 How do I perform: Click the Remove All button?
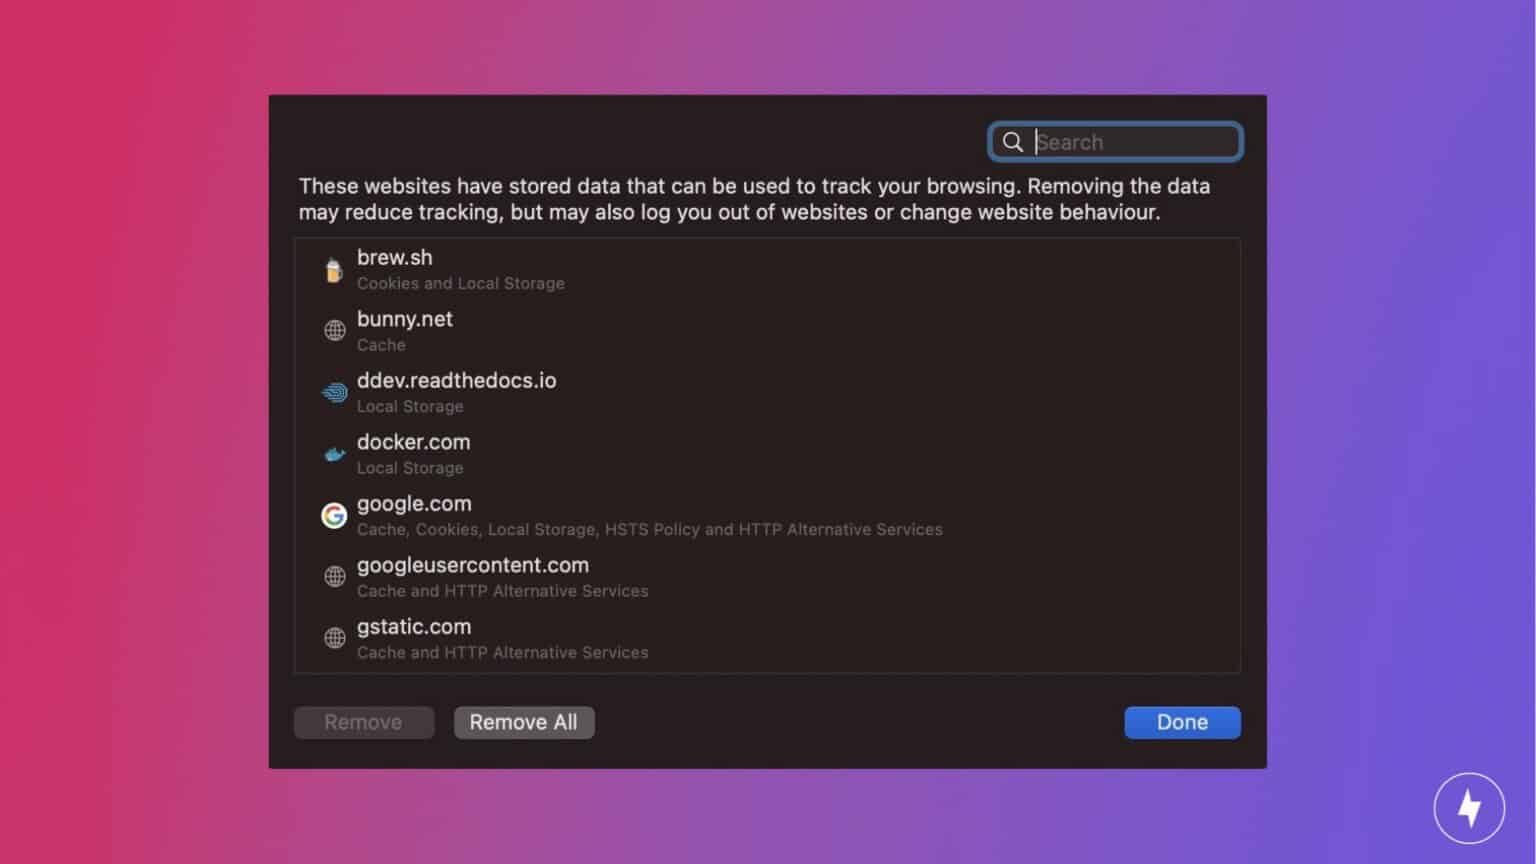coord(524,722)
